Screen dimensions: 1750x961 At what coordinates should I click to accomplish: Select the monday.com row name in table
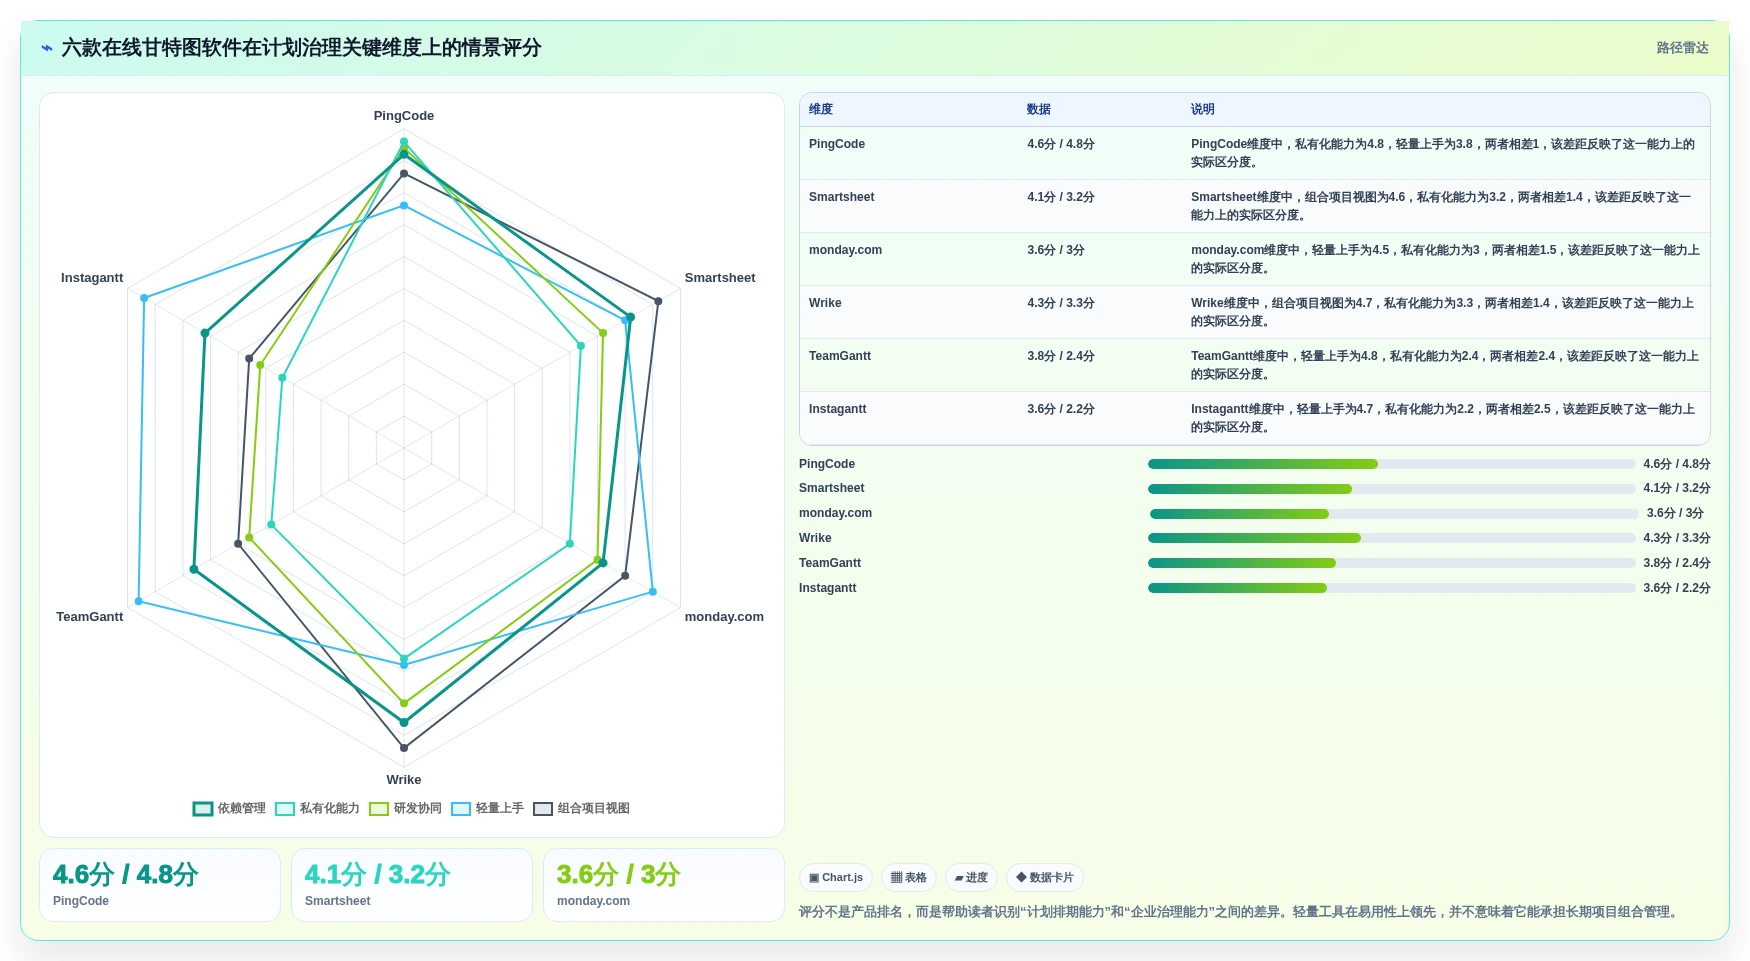tap(846, 250)
